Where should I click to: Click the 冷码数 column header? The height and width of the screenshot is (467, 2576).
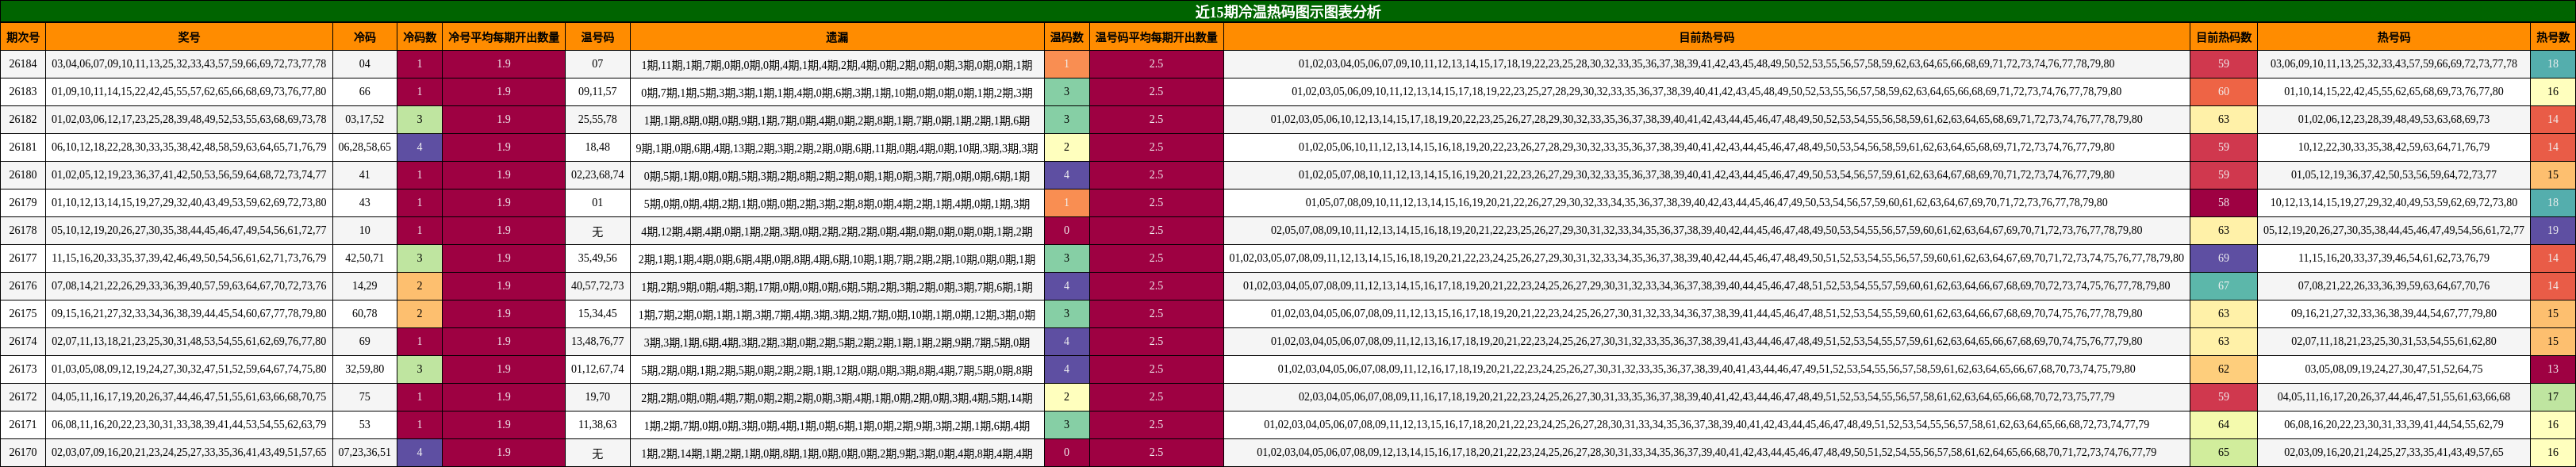coord(419,37)
